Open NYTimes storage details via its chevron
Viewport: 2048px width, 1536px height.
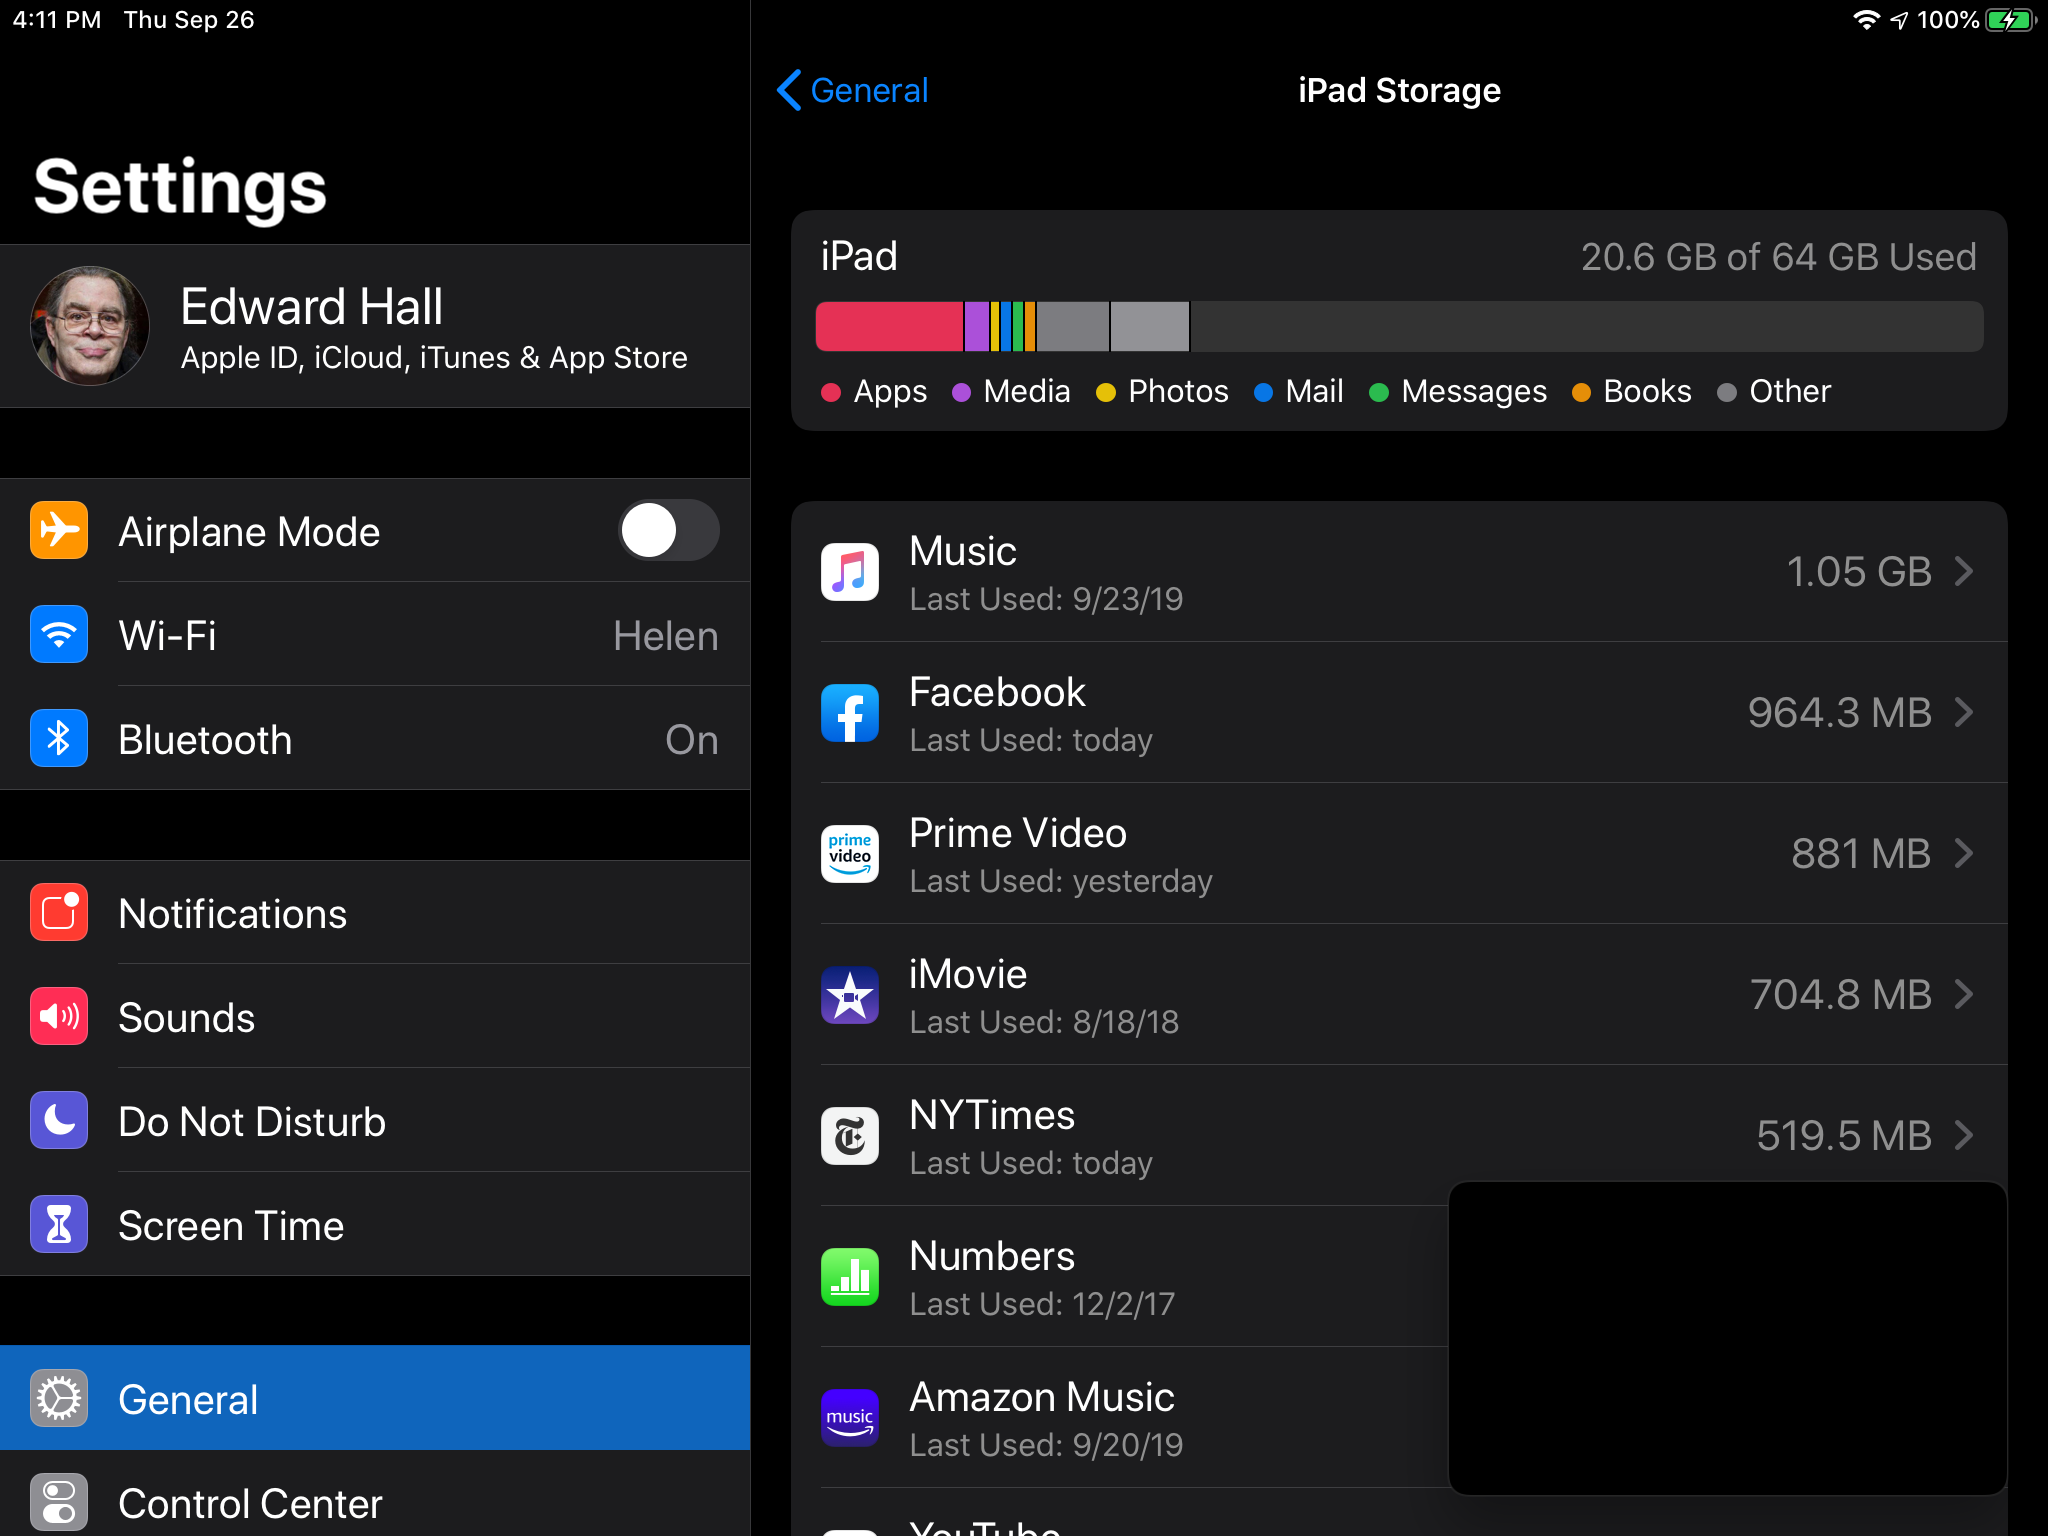[x=1963, y=1136]
